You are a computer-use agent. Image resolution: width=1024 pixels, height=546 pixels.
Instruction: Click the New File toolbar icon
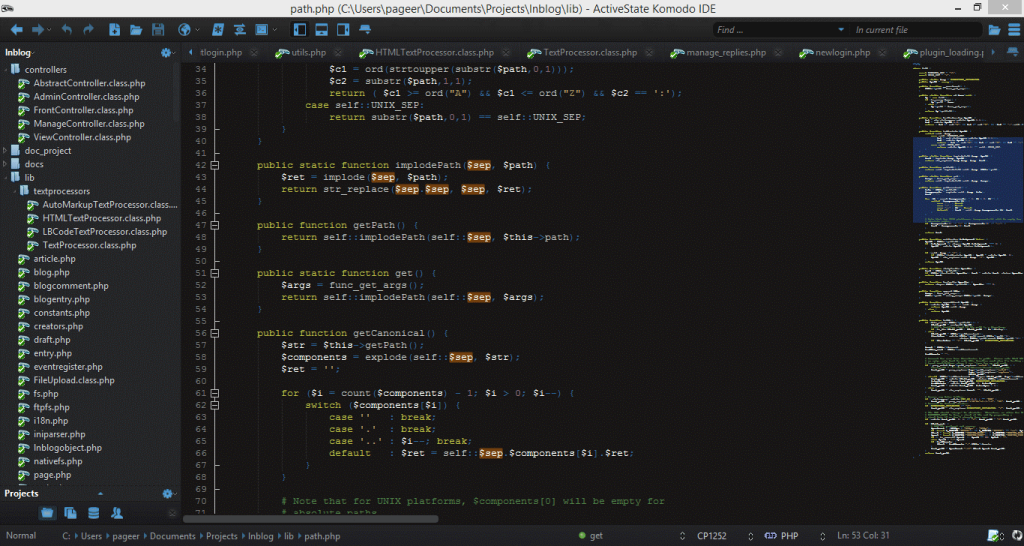[x=114, y=29]
